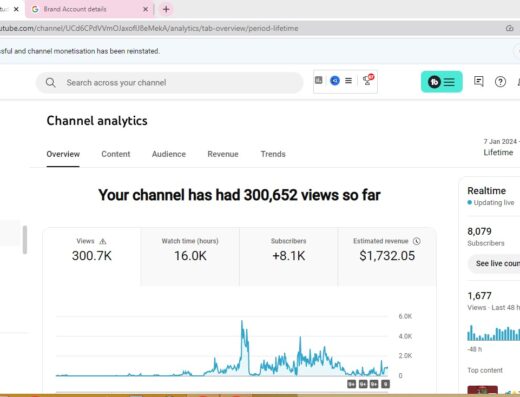Open the send feedback icon
Viewport: 520px width, 397px height.
[479, 81]
